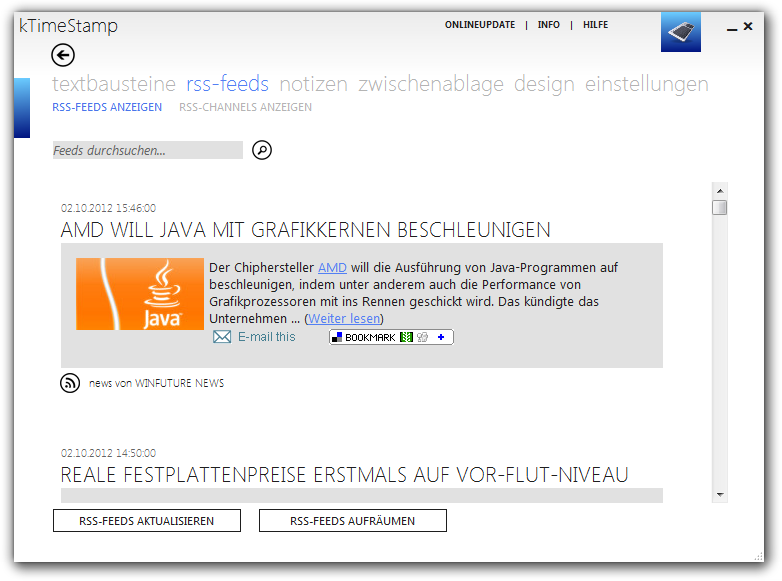Click the scrollbar down arrow

click(720, 495)
